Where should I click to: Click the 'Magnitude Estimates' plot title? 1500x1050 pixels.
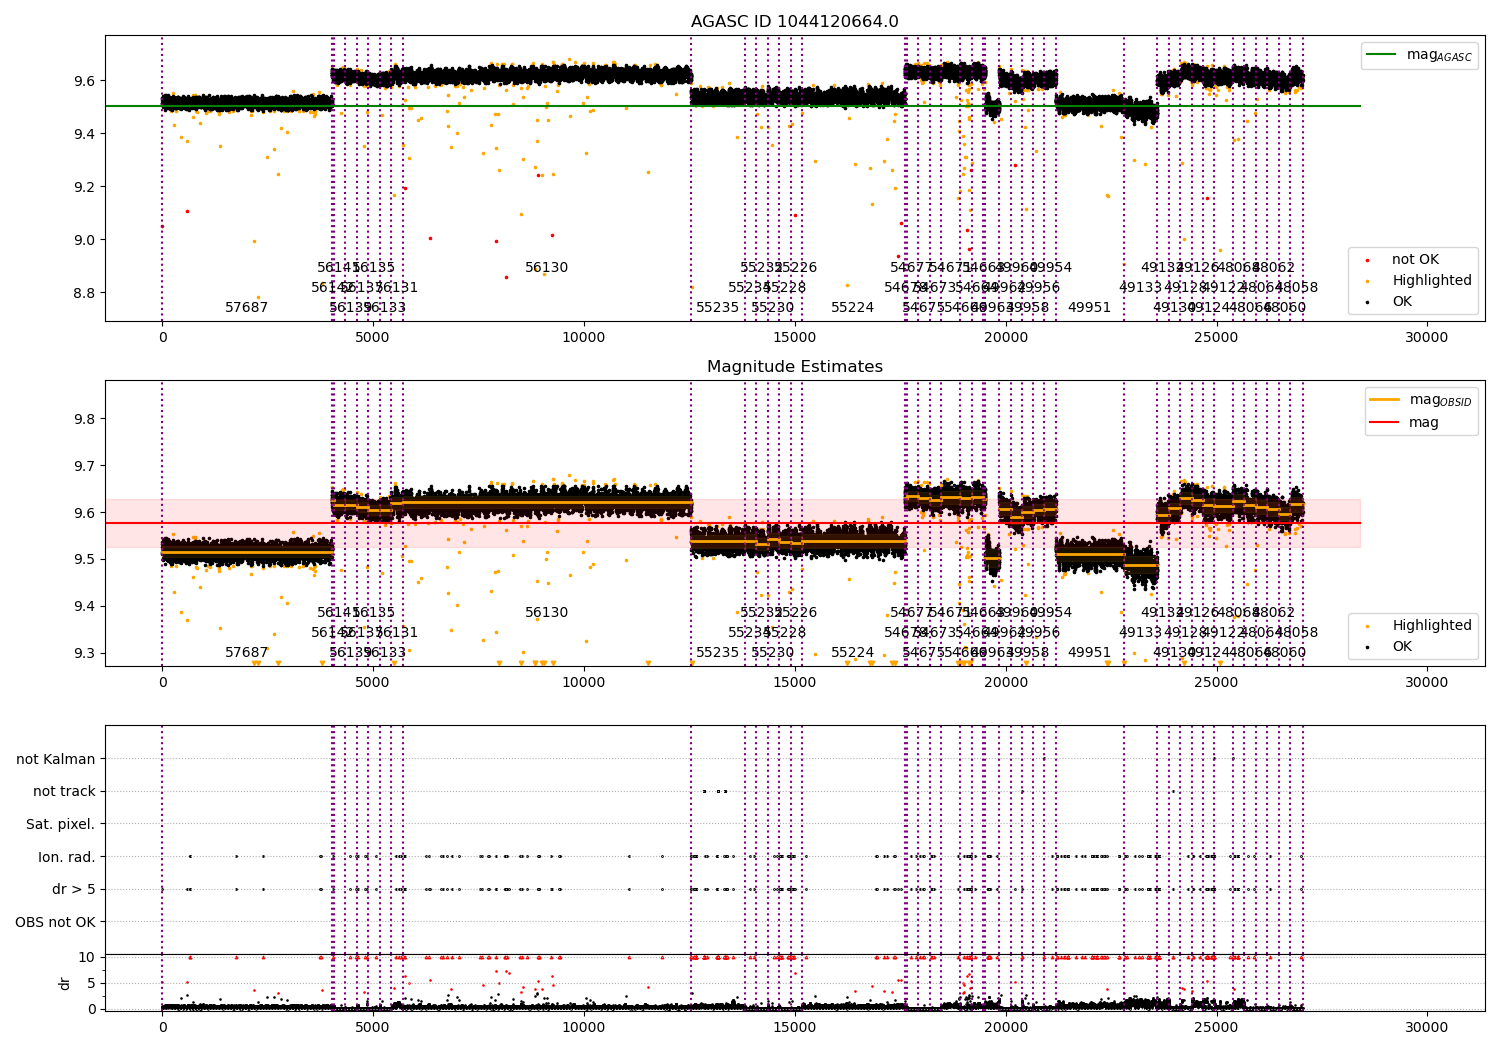pos(795,367)
